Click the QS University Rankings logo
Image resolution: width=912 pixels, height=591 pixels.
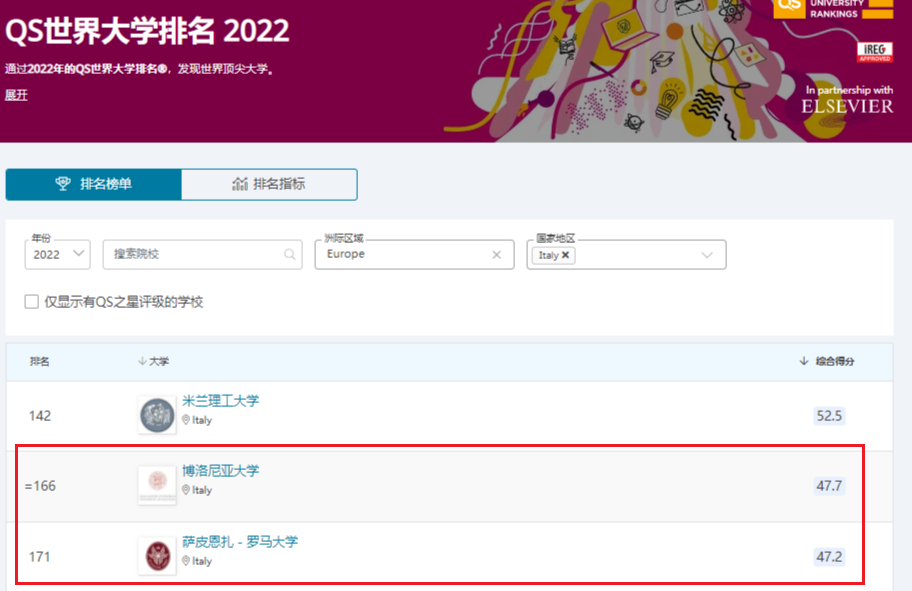click(x=833, y=9)
